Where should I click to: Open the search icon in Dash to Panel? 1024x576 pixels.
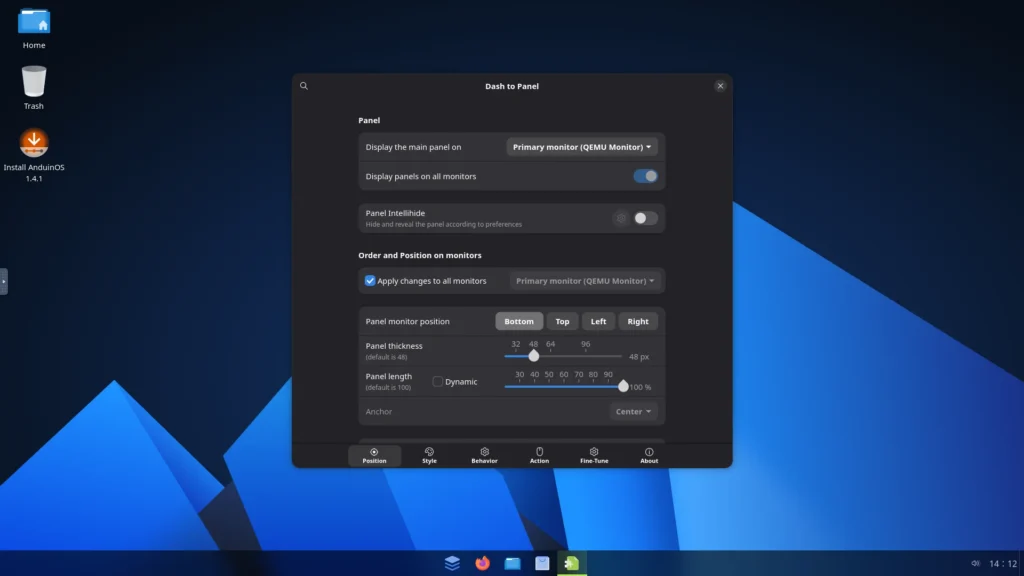(304, 86)
